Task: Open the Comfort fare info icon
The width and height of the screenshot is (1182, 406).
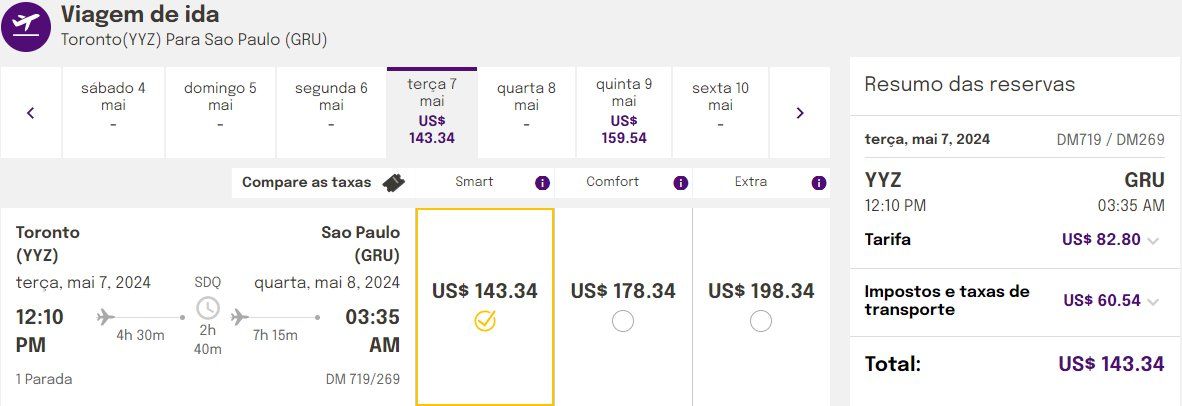Action: tap(681, 183)
